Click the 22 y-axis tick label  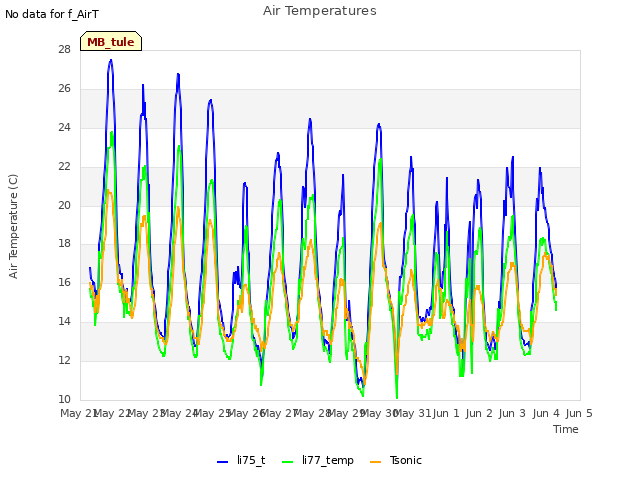64,167
